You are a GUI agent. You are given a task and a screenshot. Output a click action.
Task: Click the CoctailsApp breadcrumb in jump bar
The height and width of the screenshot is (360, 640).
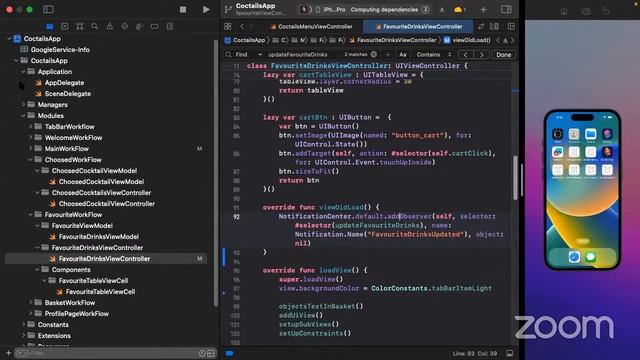coord(245,40)
